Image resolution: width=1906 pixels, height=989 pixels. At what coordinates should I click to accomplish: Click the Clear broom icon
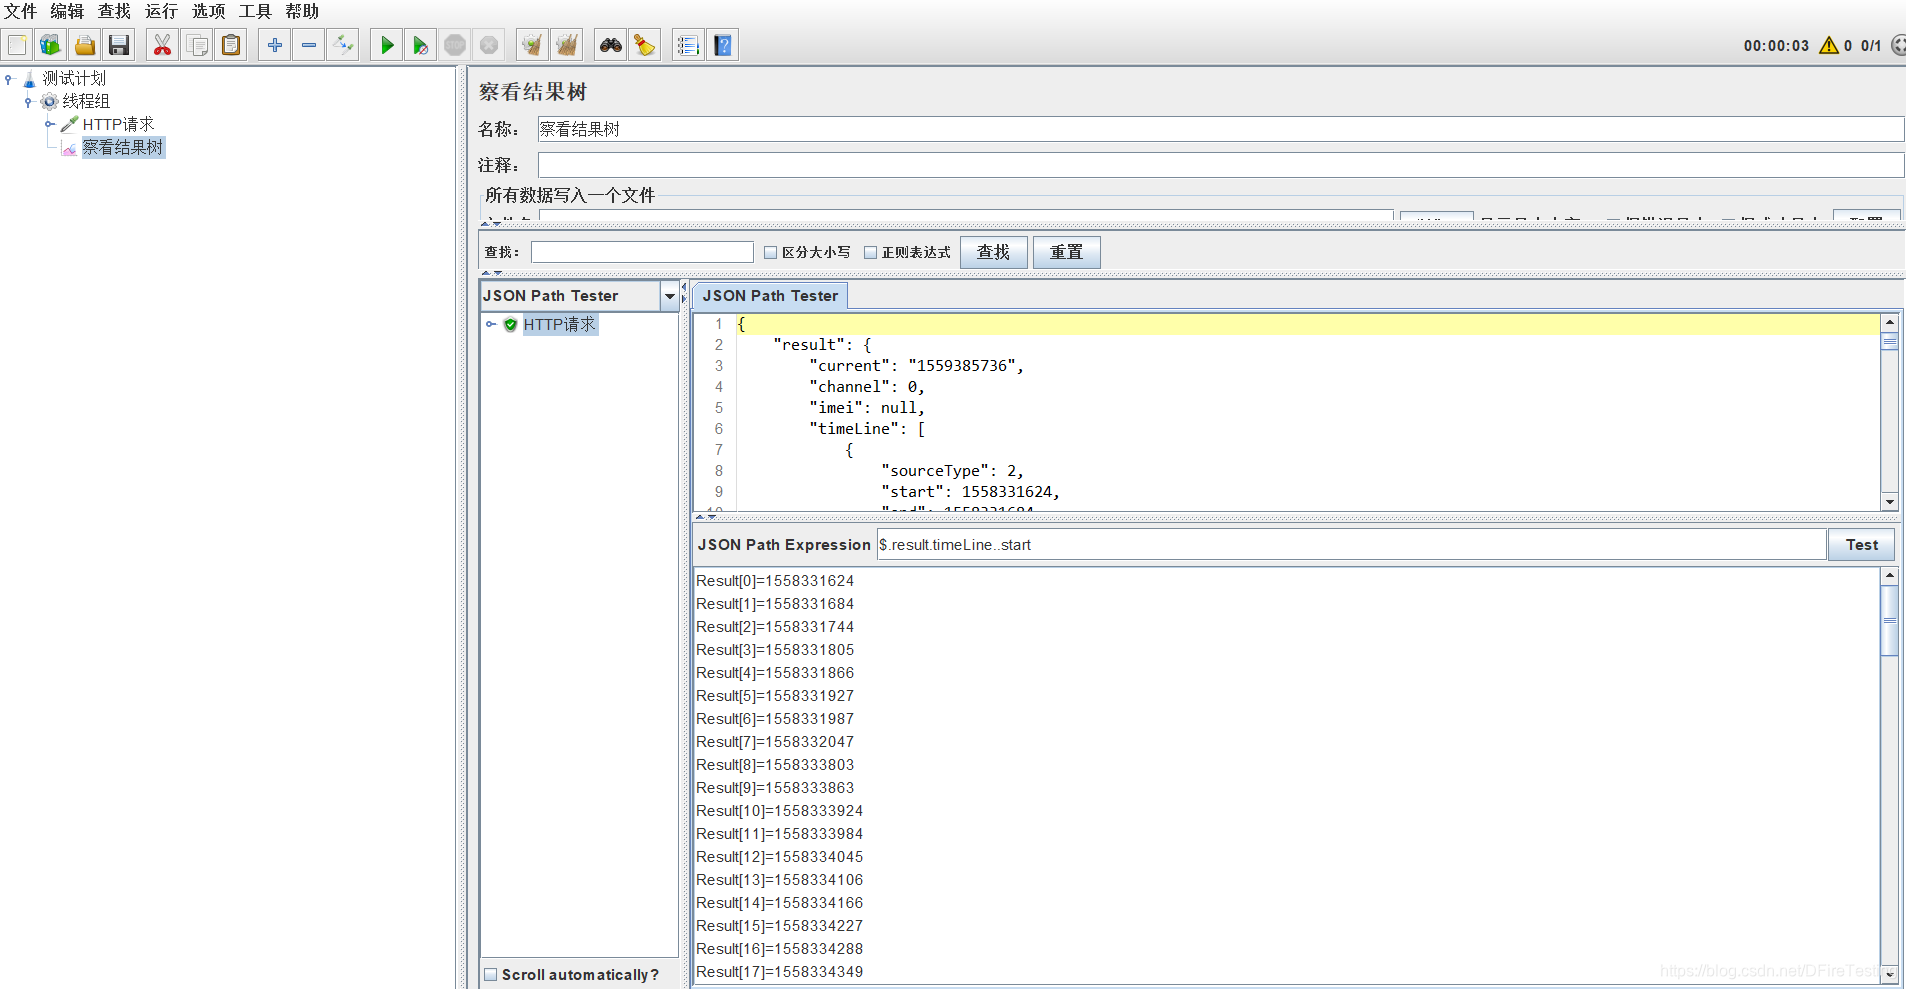[x=533, y=45]
